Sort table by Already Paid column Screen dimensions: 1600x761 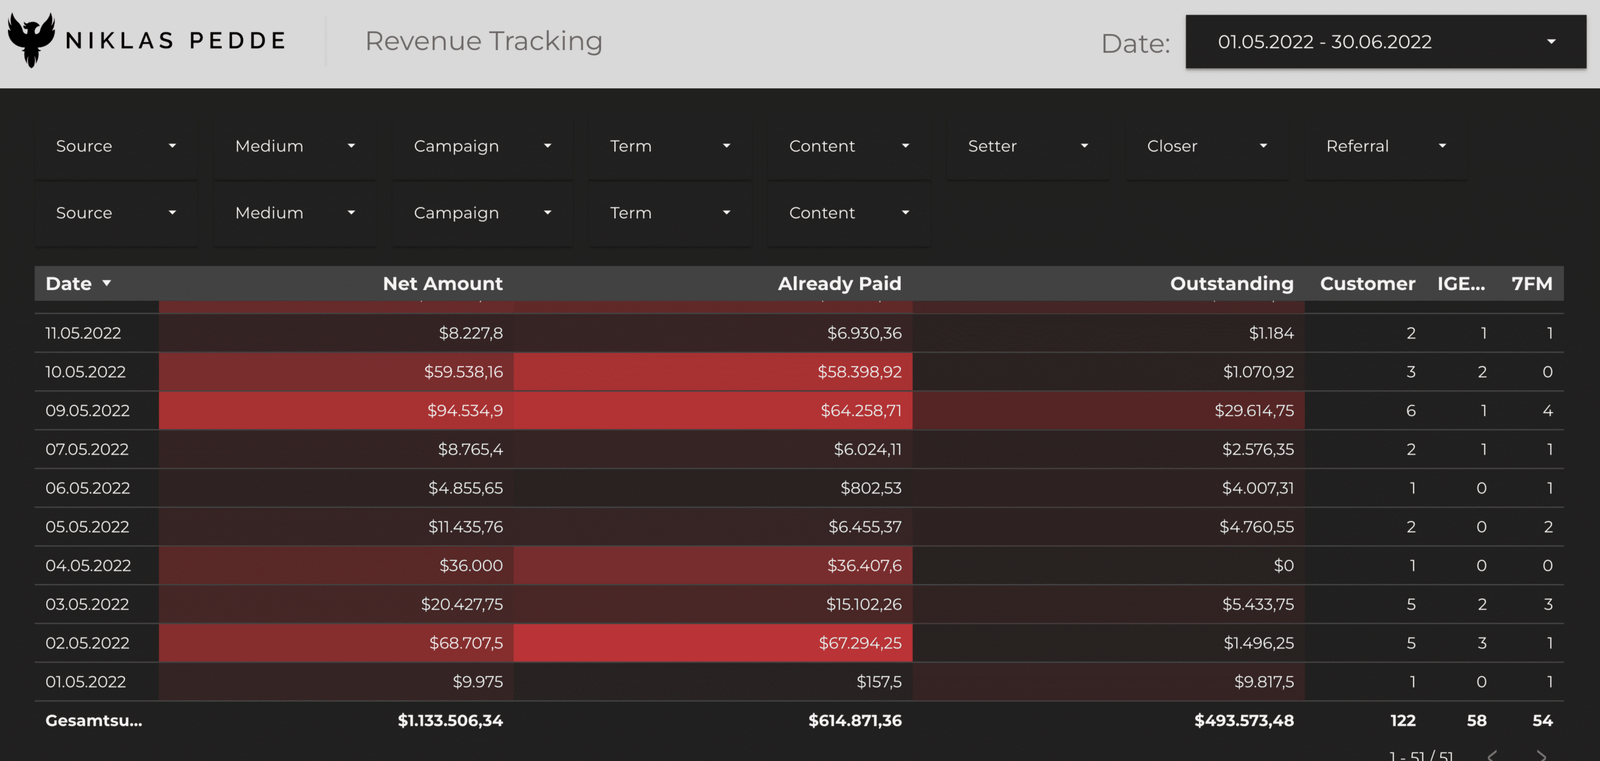coord(839,284)
